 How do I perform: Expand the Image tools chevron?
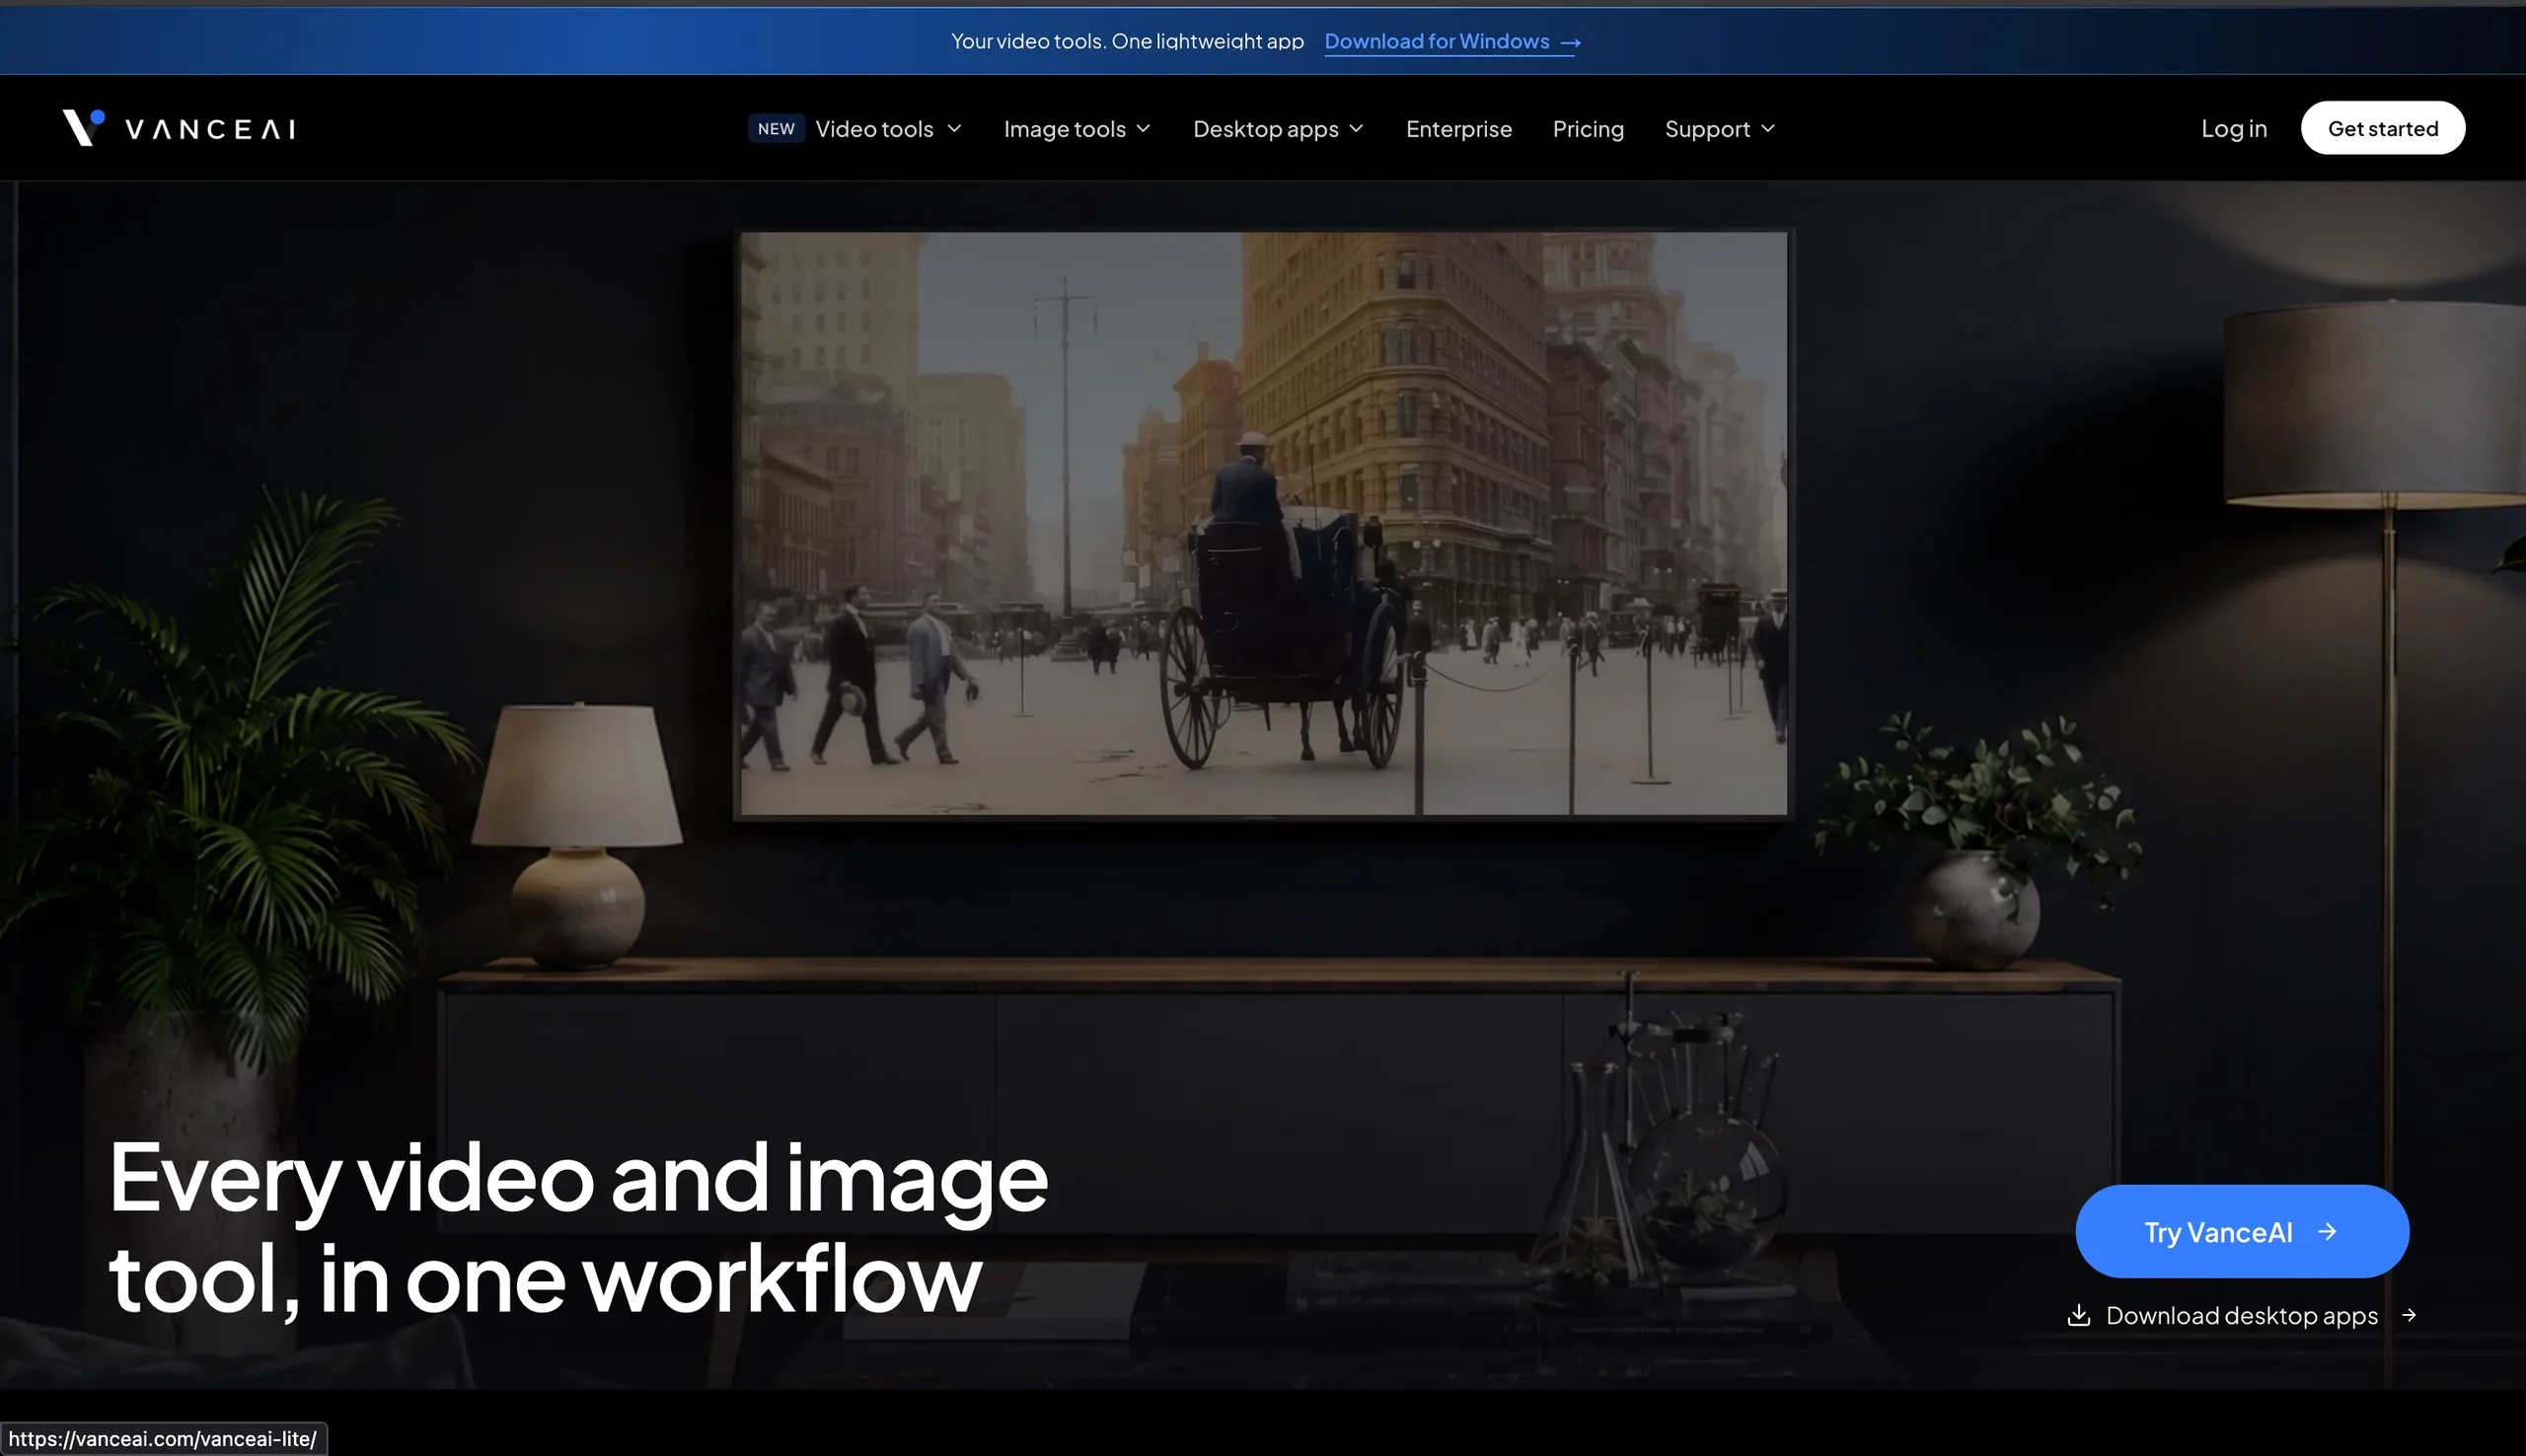1143,128
